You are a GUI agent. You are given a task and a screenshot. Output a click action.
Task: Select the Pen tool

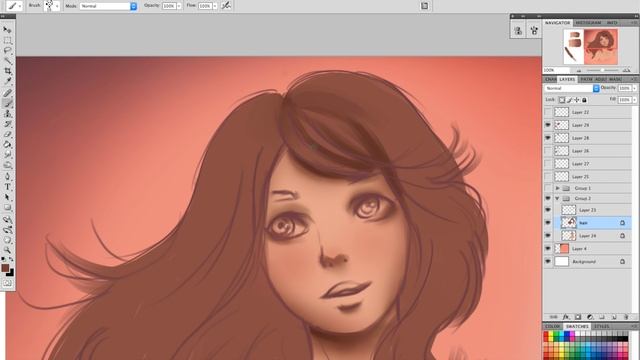point(7,176)
